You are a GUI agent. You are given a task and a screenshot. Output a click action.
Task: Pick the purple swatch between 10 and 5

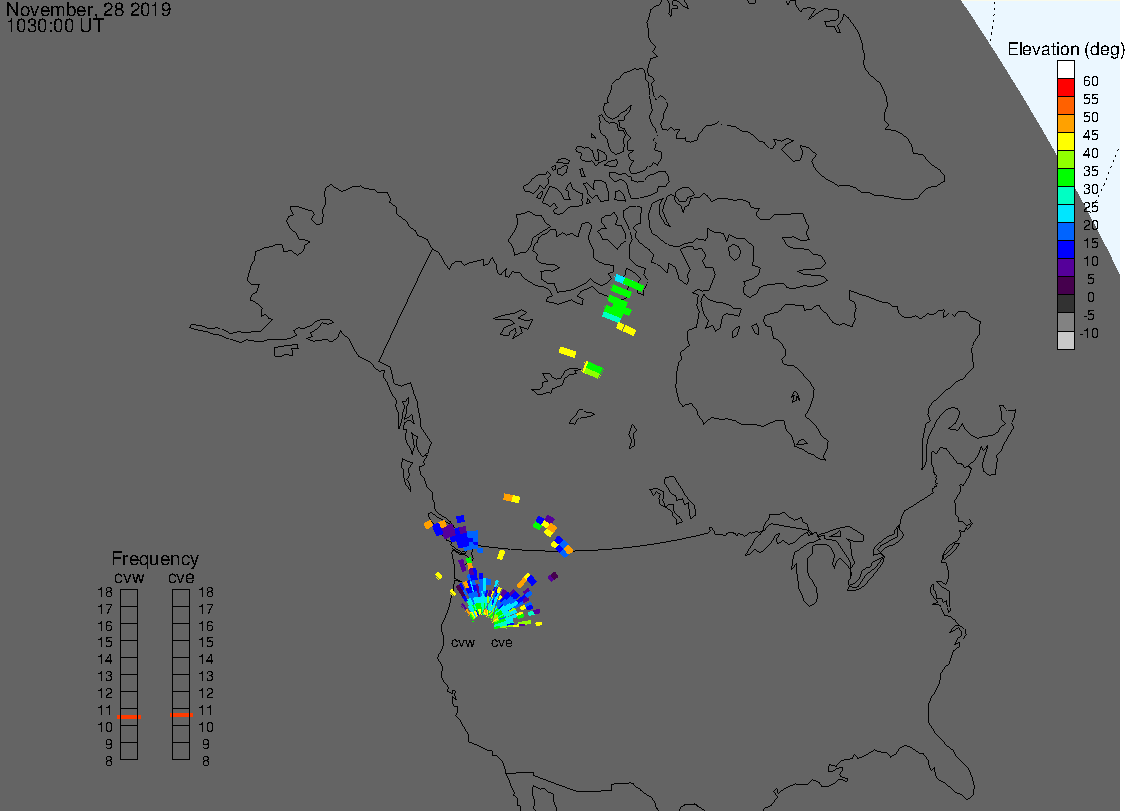coord(1065,267)
